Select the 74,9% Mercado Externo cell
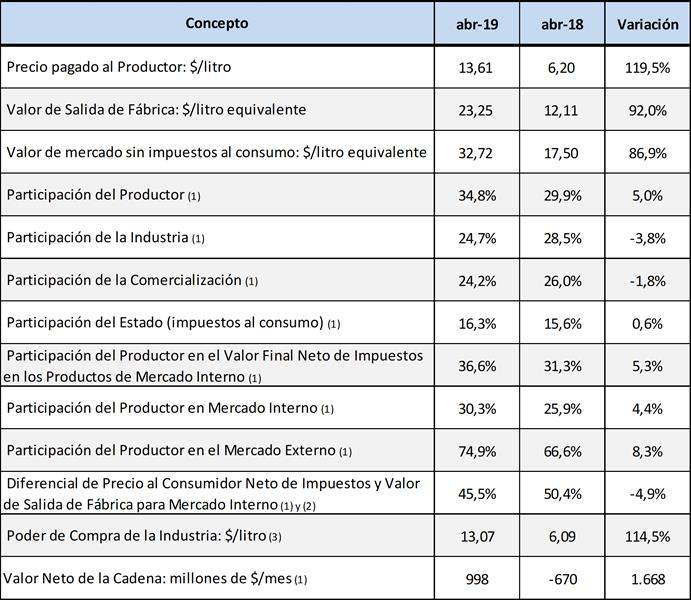The image size is (691, 600). coord(477,451)
